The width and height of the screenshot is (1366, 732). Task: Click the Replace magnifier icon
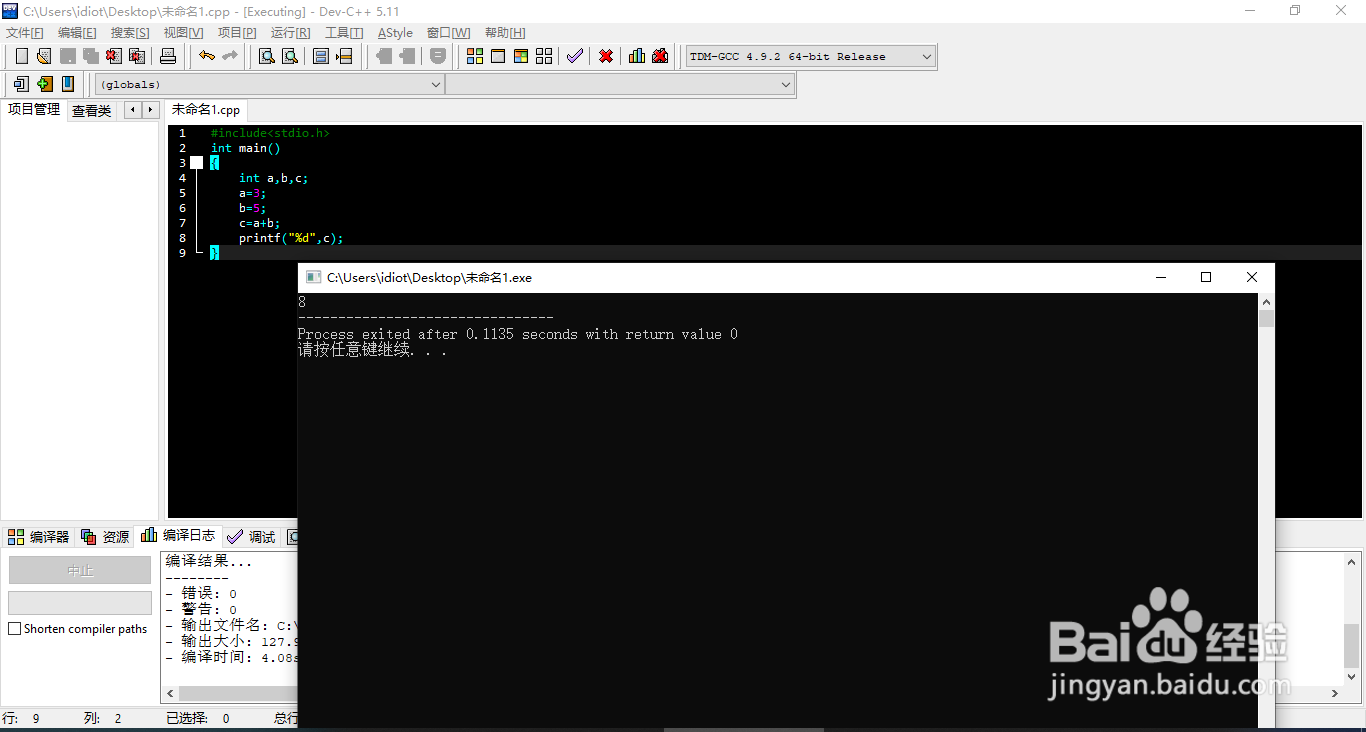290,56
